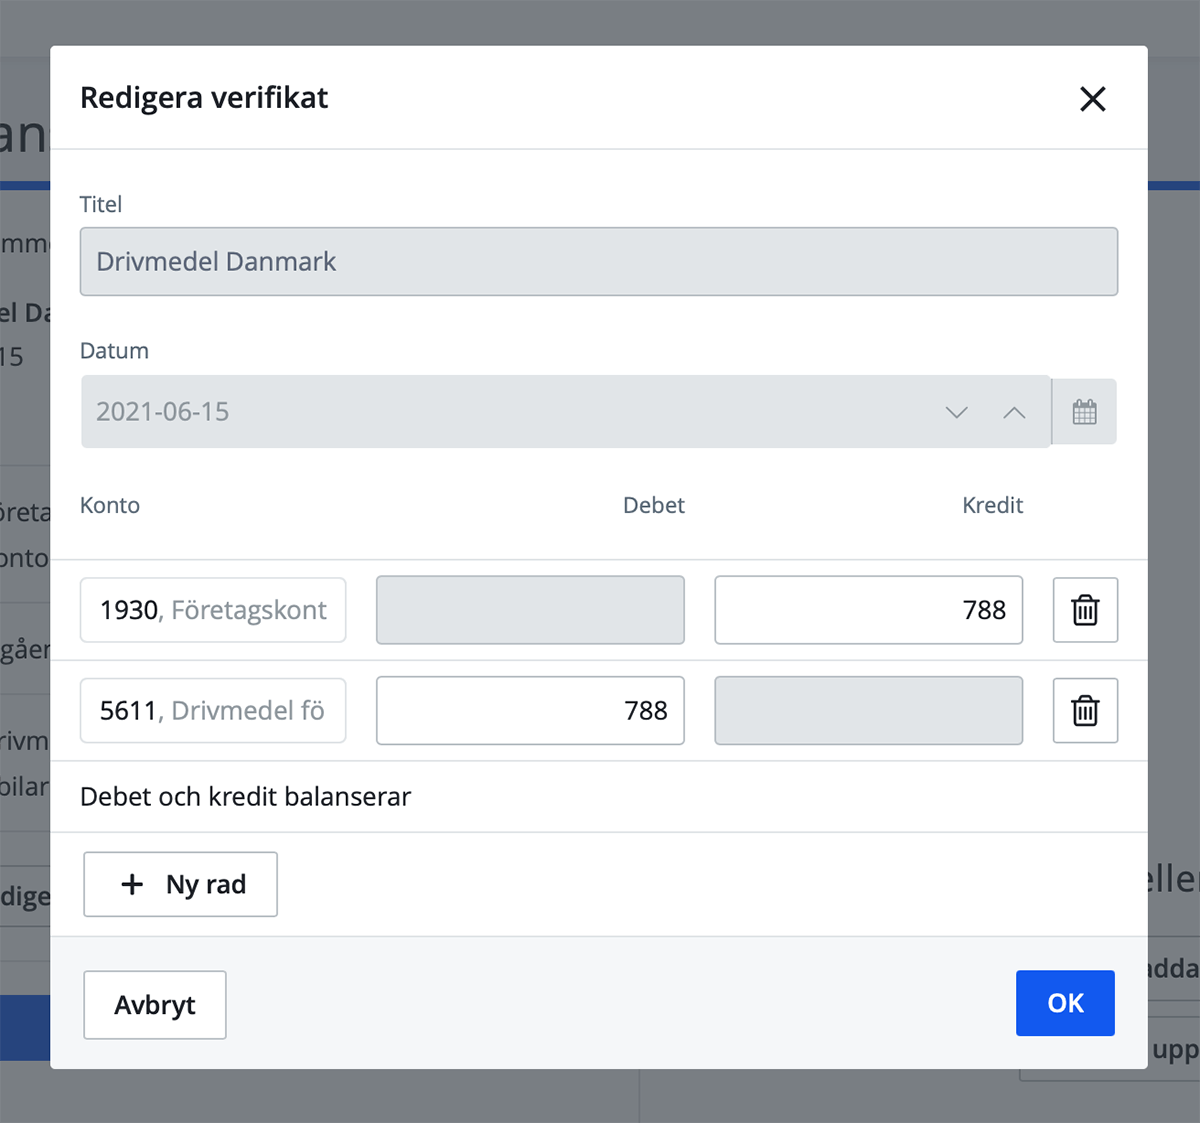Viewport: 1200px width, 1123px height.
Task: Click the empty Debet field for account 1930
Action: tap(530, 610)
